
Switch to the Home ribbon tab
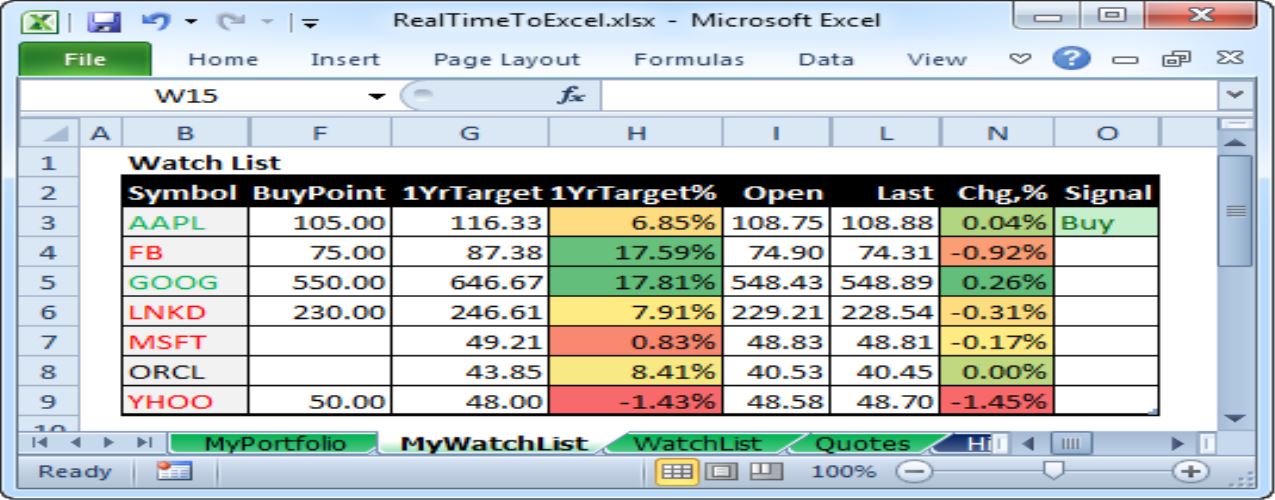[x=223, y=60]
